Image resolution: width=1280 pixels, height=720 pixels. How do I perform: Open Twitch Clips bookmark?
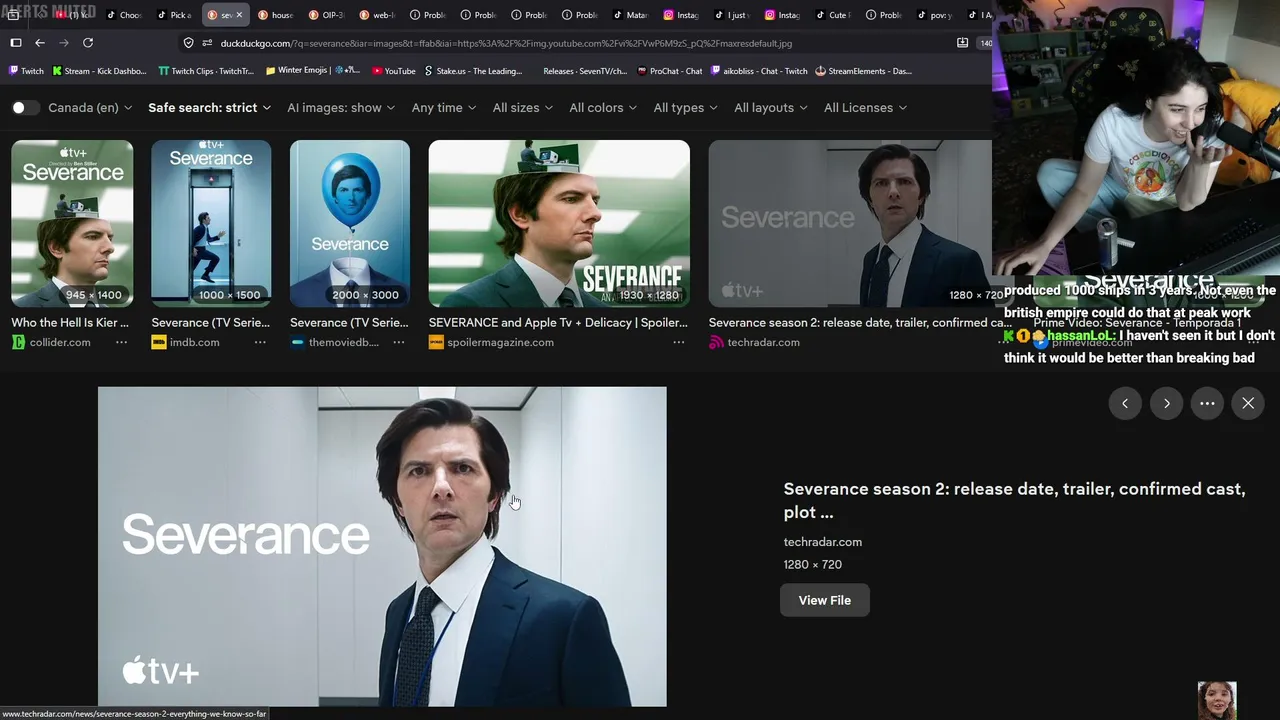pyautogui.click(x=207, y=71)
